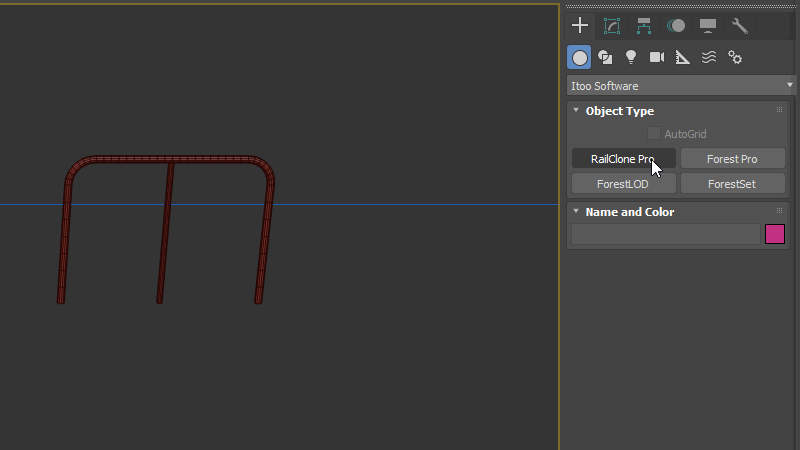Click the ForestLOD button
The image size is (800, 450).
pos(623,184)
